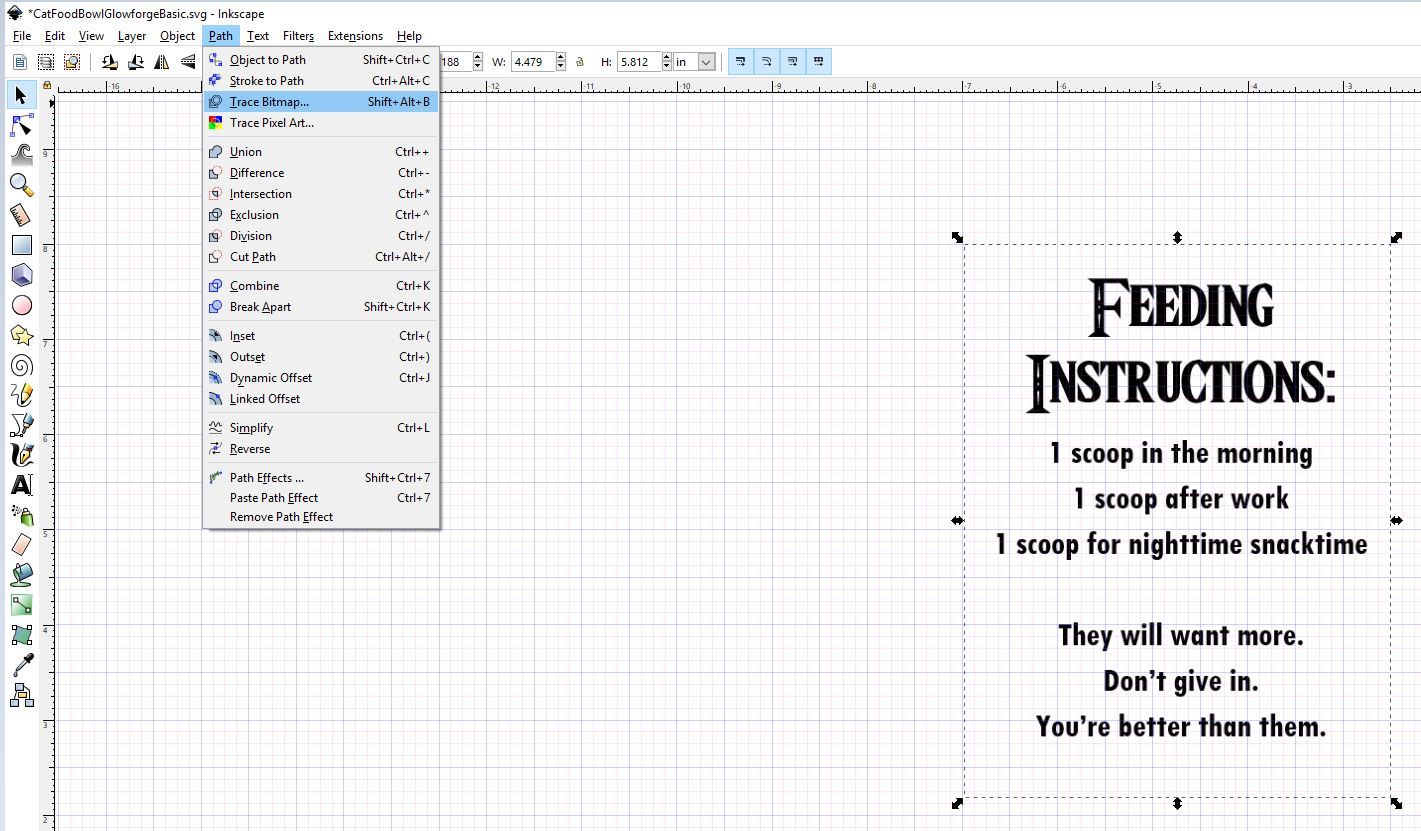Select the Gradient tool

[x=21, y=605]
